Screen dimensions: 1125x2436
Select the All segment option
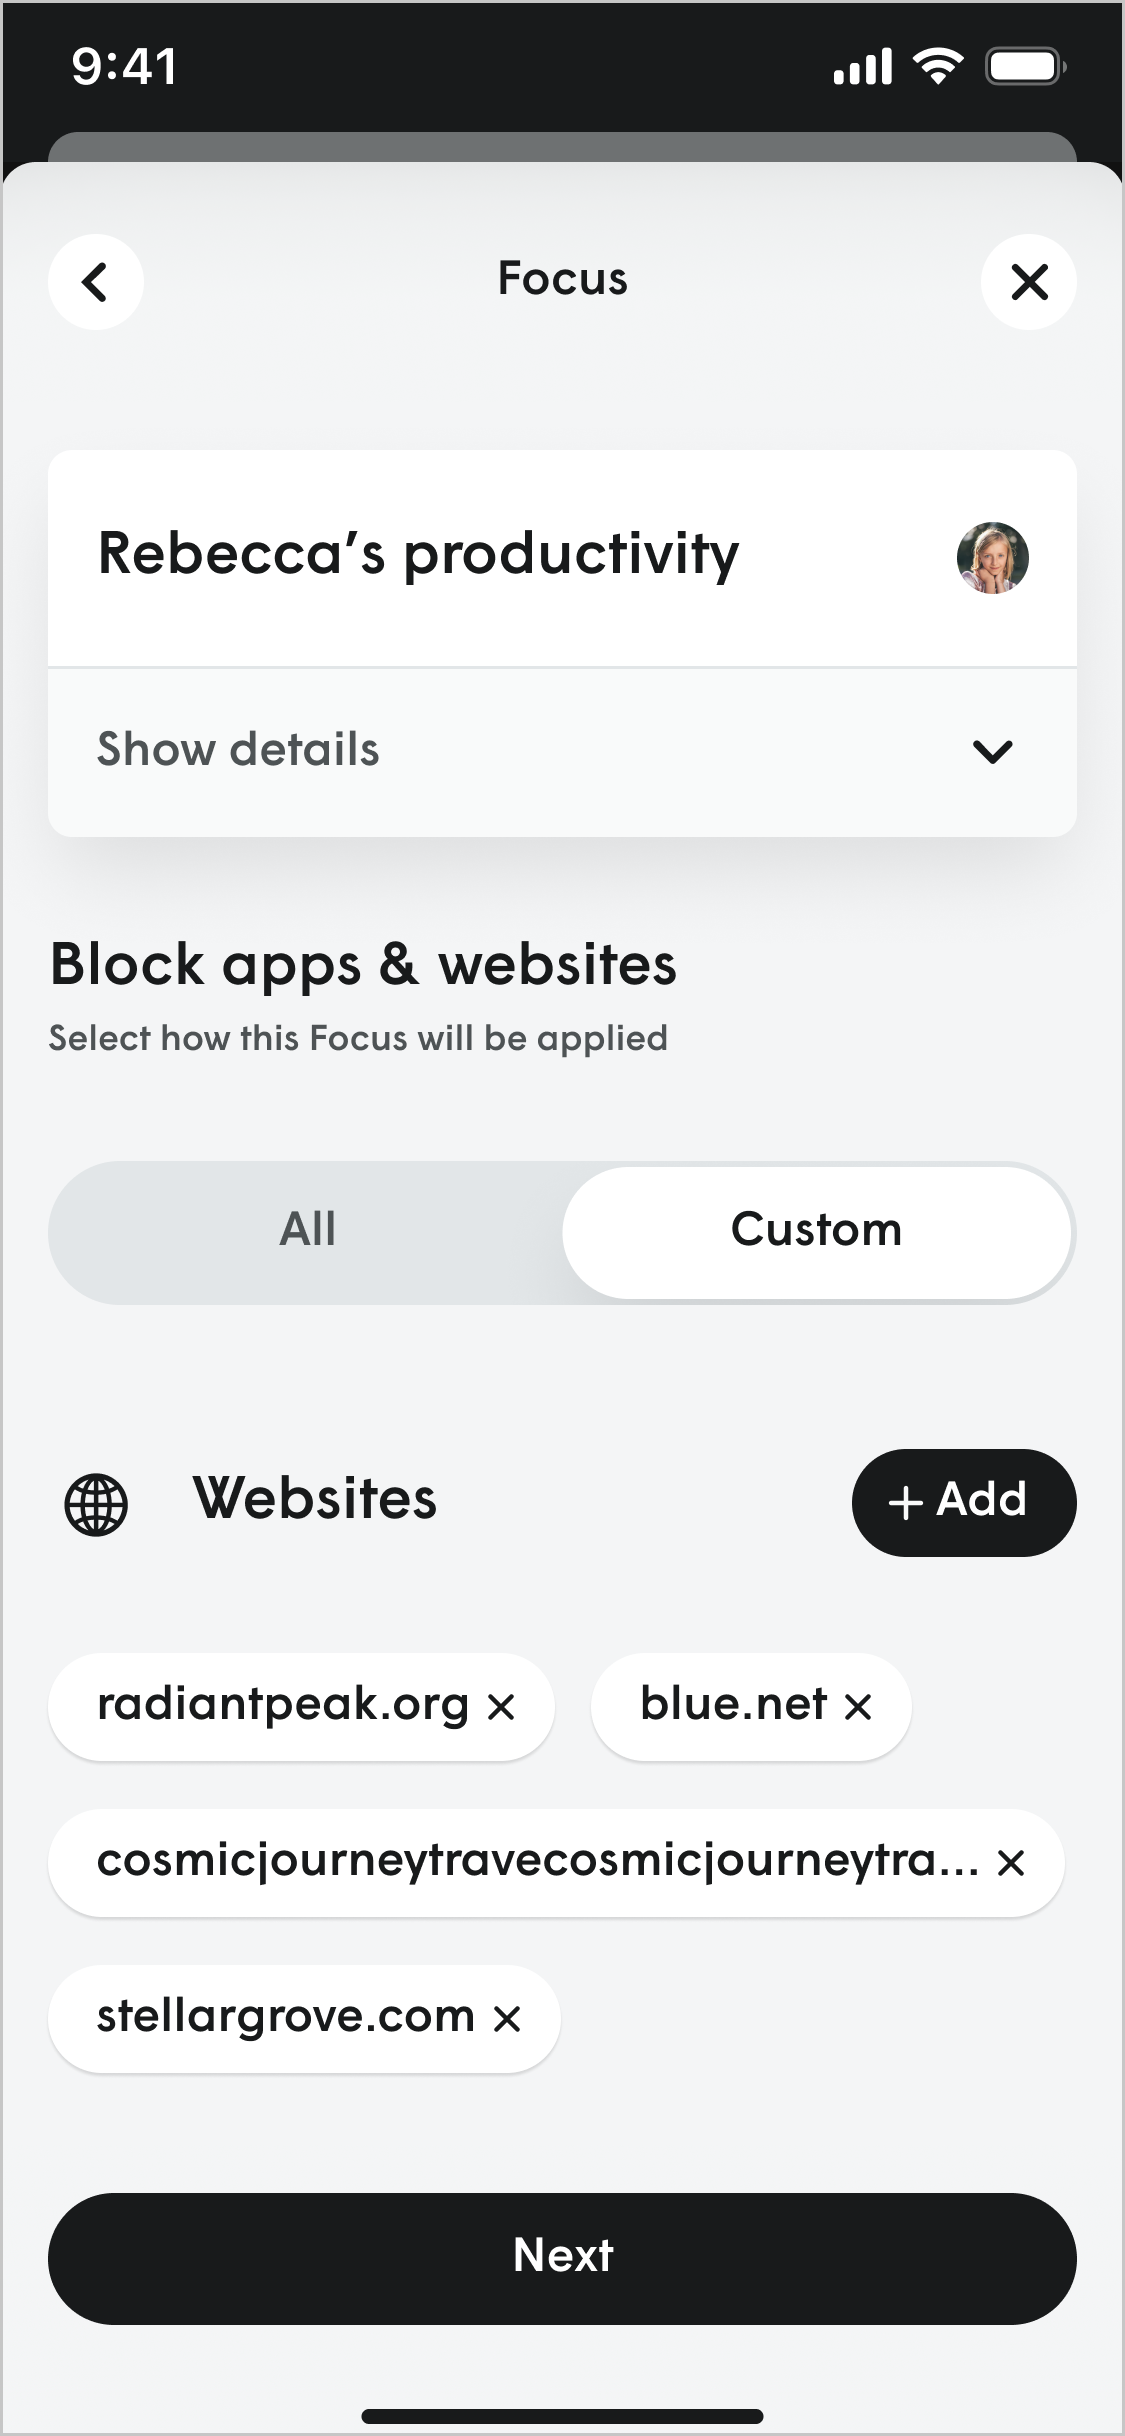pyautogui.click(x=307, y=1231)
